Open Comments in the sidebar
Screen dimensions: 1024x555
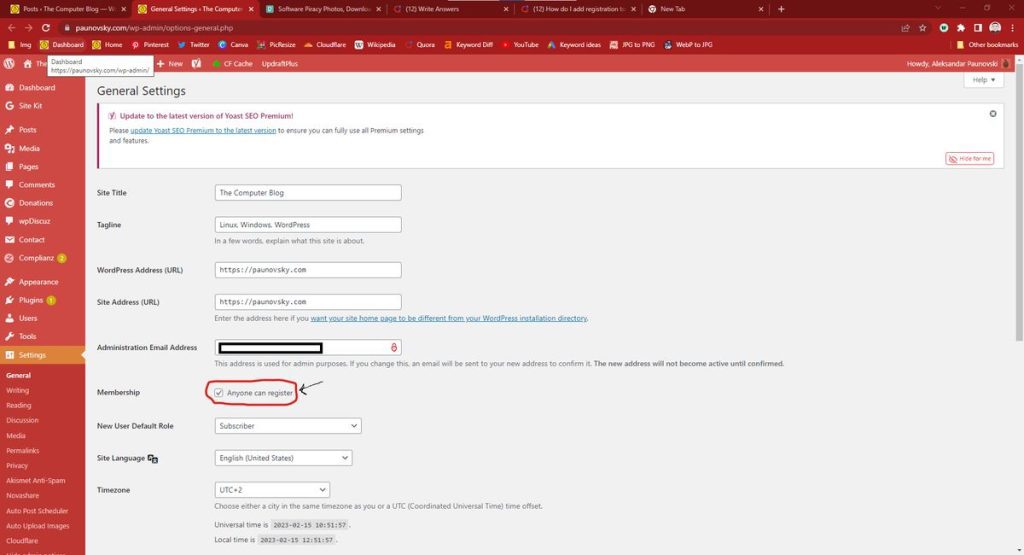point(37,185)
